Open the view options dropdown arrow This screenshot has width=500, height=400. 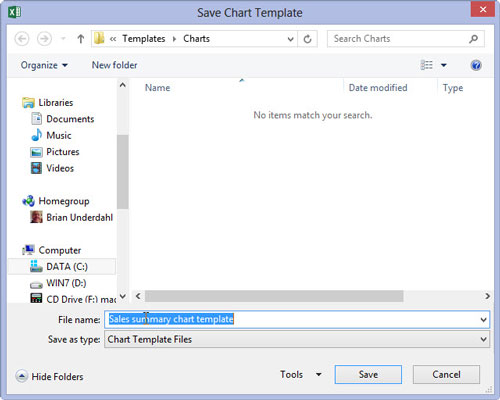click(444, 65)
